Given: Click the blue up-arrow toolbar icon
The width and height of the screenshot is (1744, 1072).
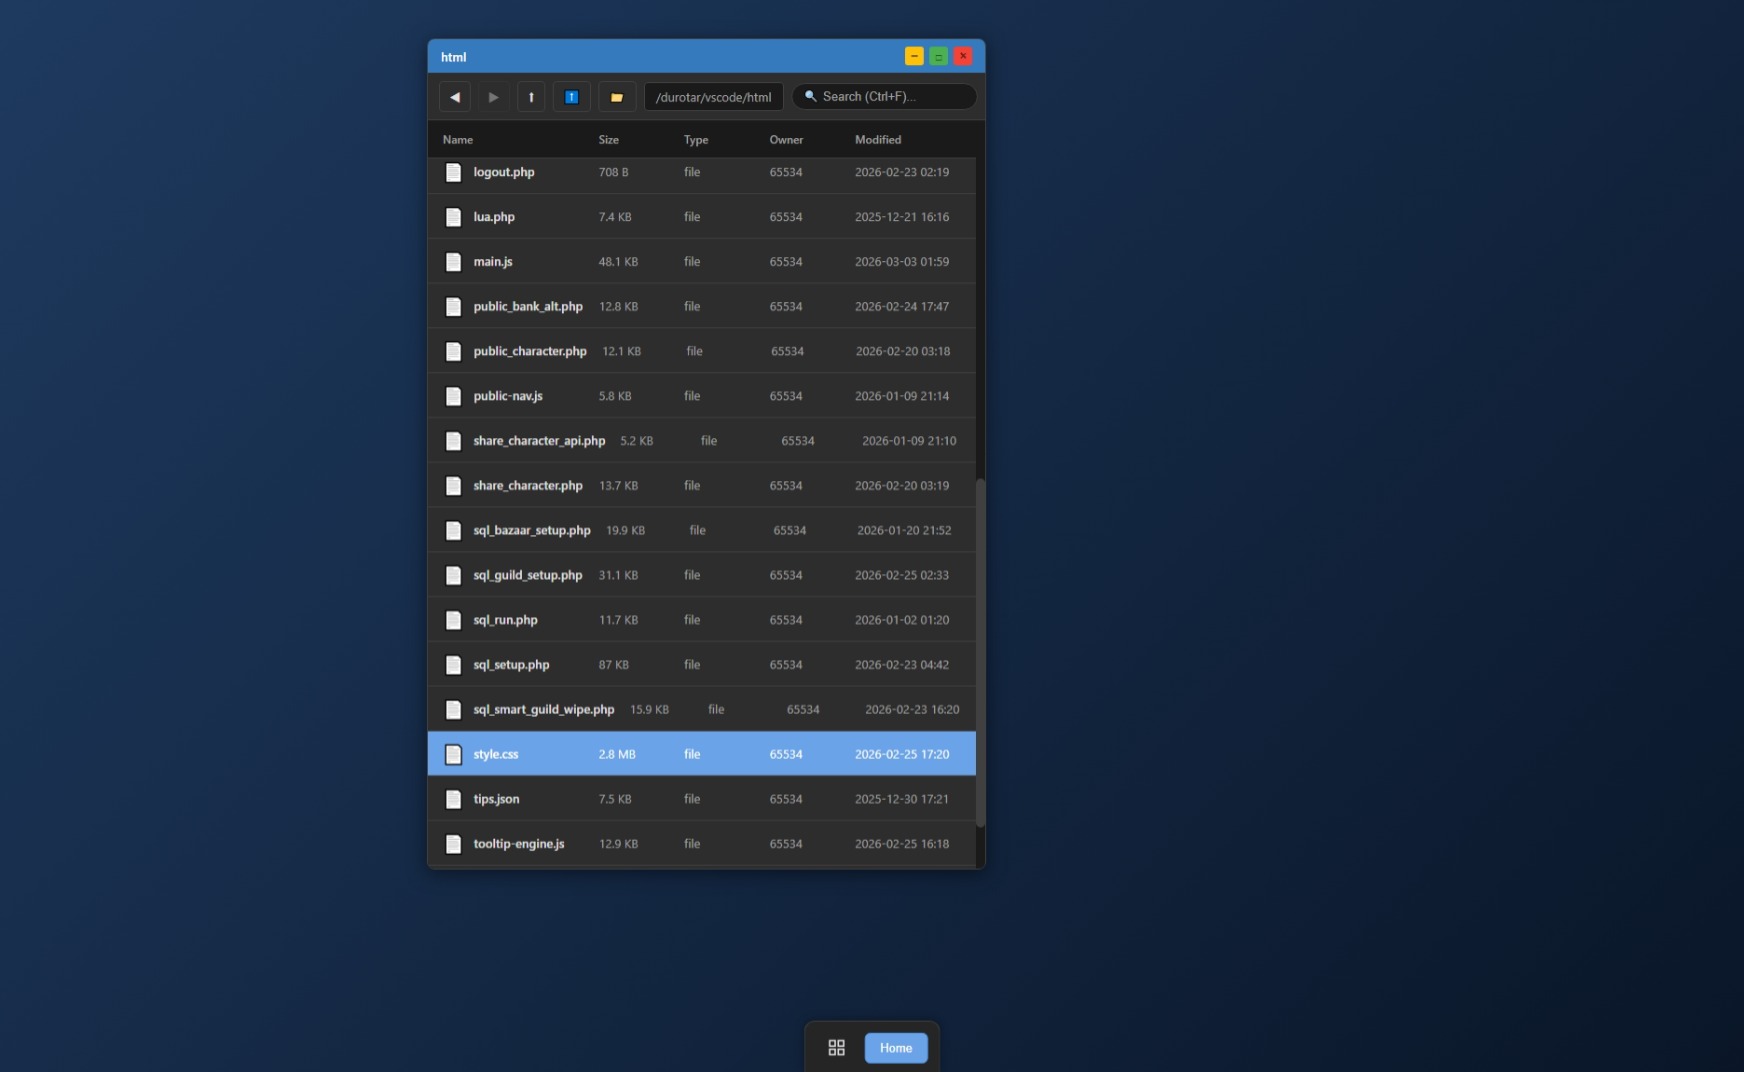Looking at the screenshot, I should pyautogui.click(x=571, y=96).
